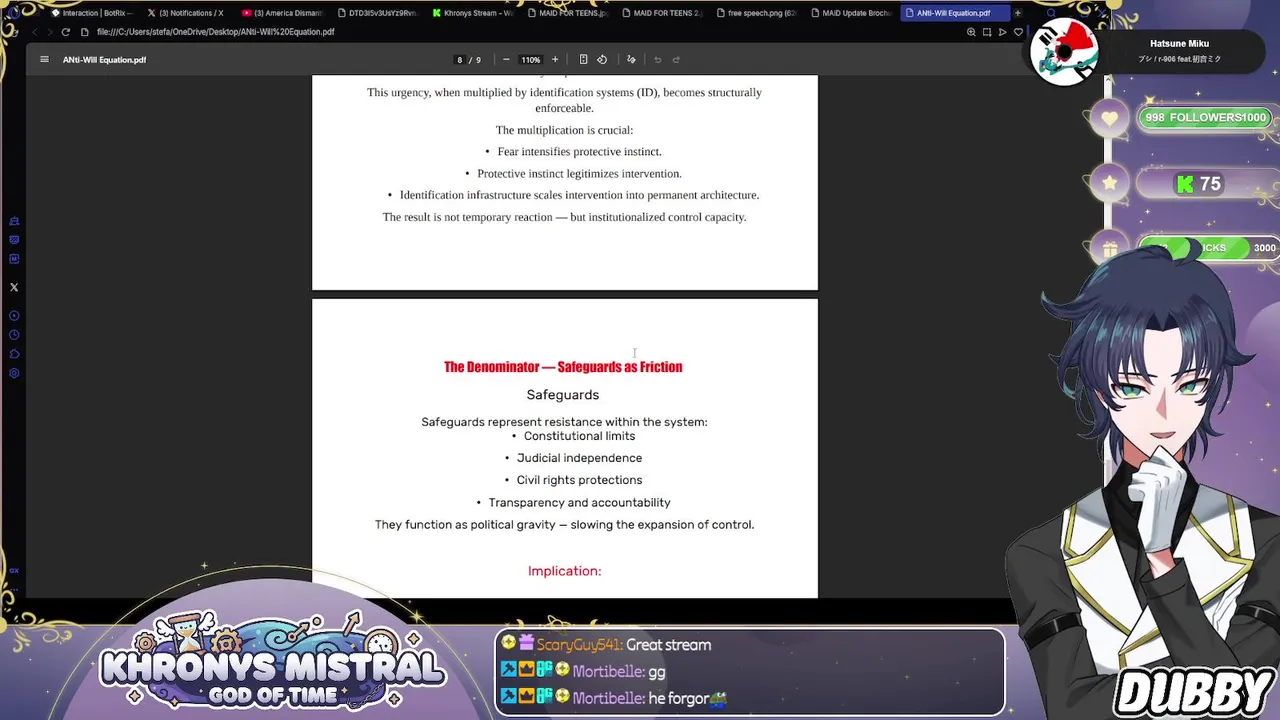1280x720 pixels.
Task: Open the second icon in the browser sidebar
Action: (x=14, y=240)
